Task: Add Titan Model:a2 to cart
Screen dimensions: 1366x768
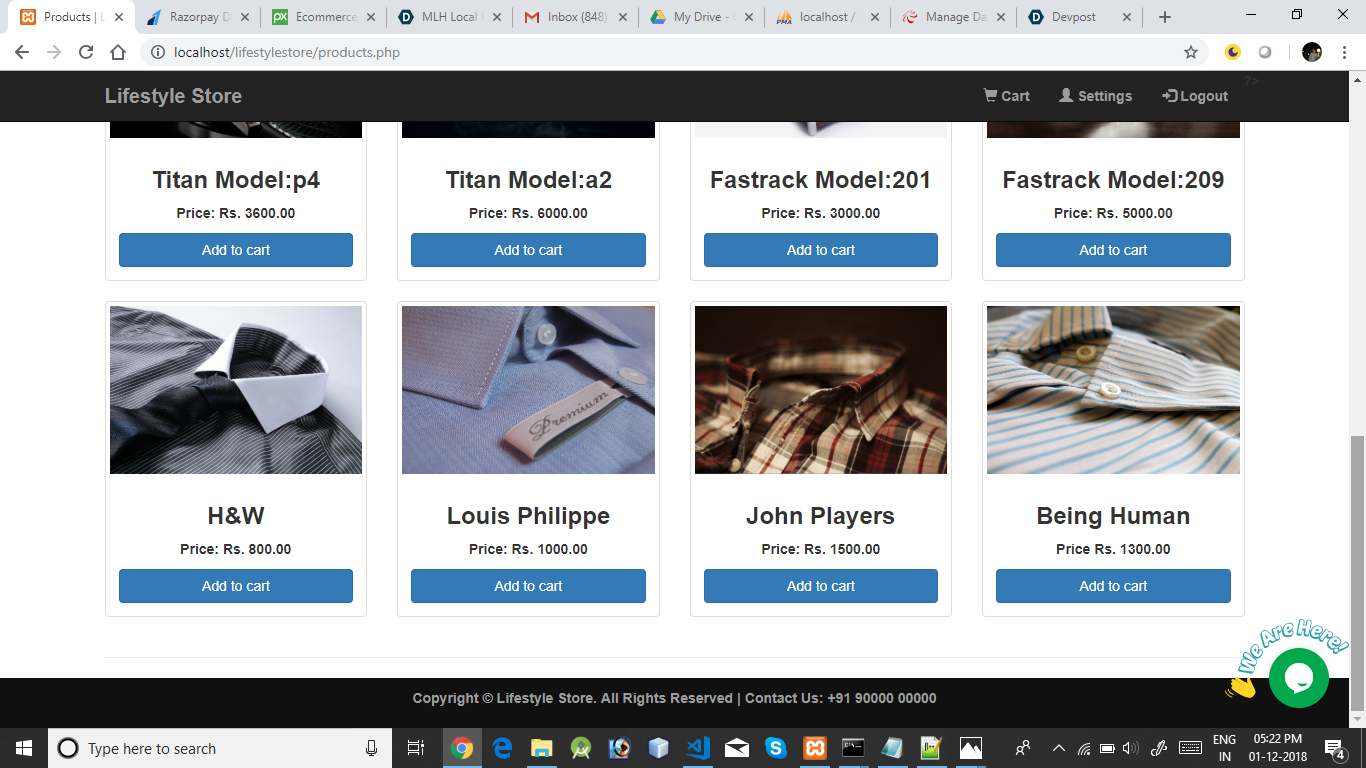Action: [528, 250]
